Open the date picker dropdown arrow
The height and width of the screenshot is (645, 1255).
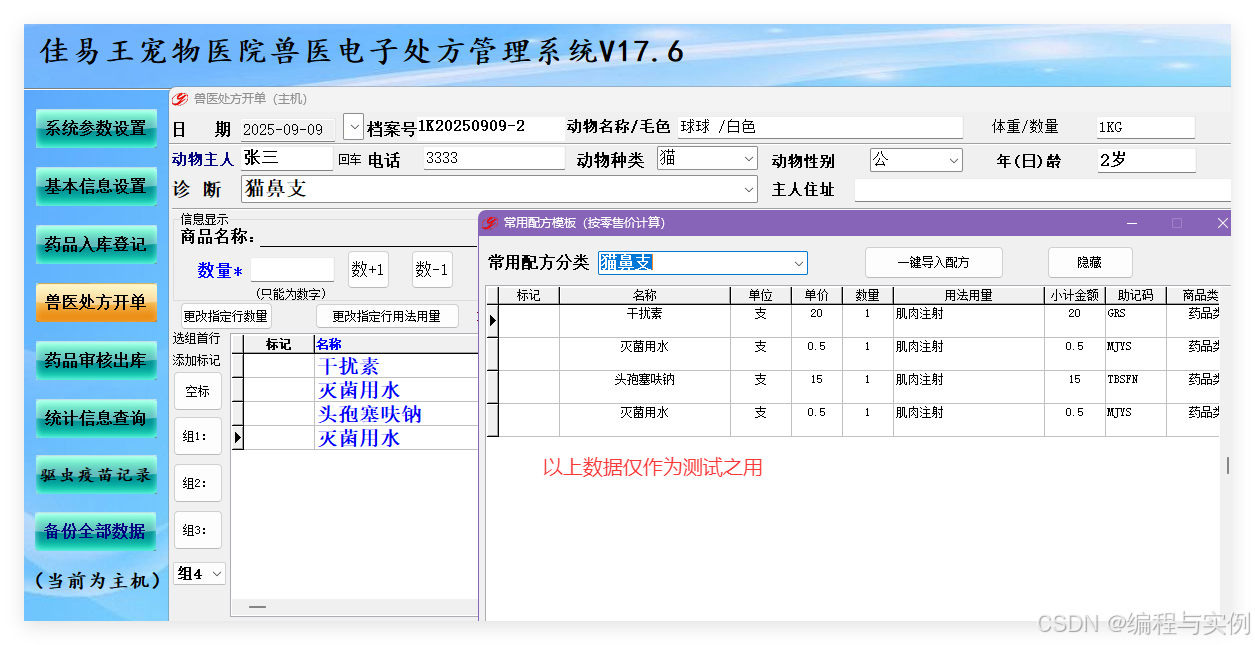[x=353, y=127]
